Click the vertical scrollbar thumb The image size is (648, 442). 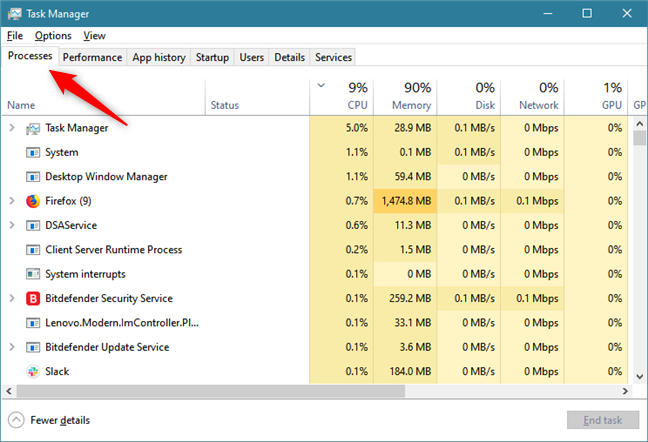pyautogui.click(x=639, y=138)
